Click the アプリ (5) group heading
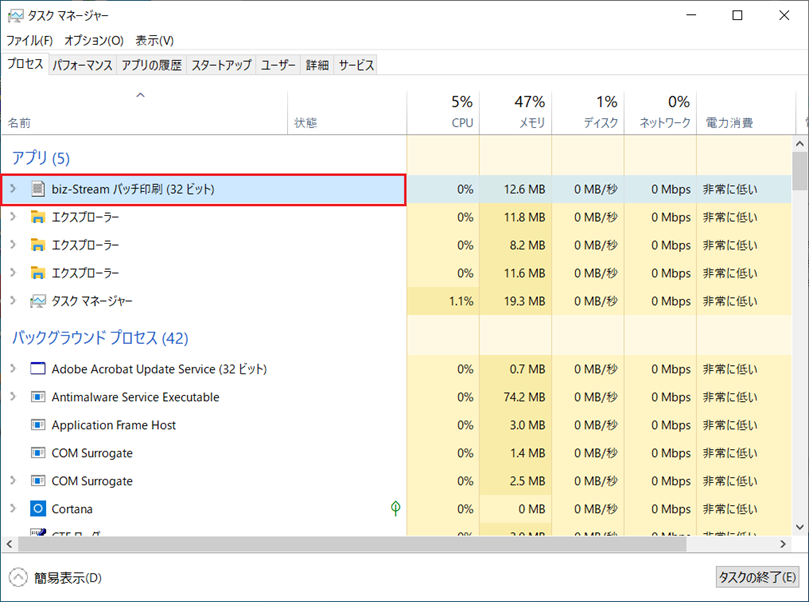 [x=41, y=158]
